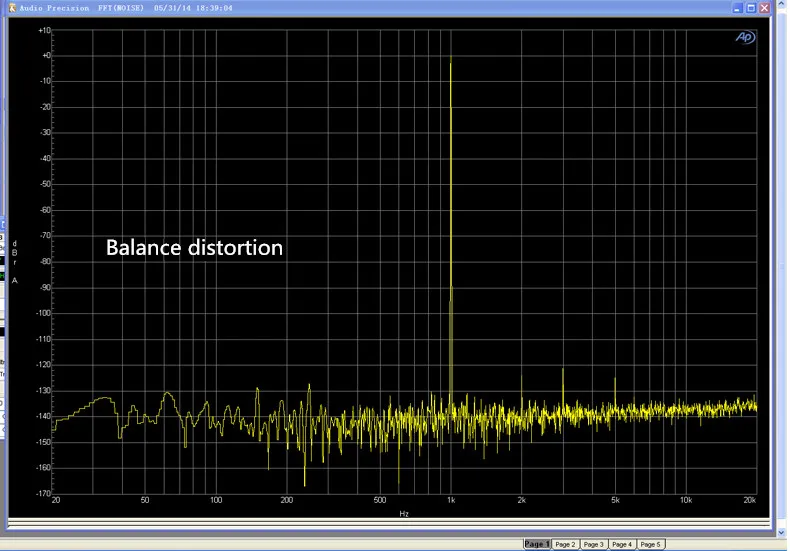
Task: Minimize the FFT(NOISE) graph window
Action: pos(738,8)
